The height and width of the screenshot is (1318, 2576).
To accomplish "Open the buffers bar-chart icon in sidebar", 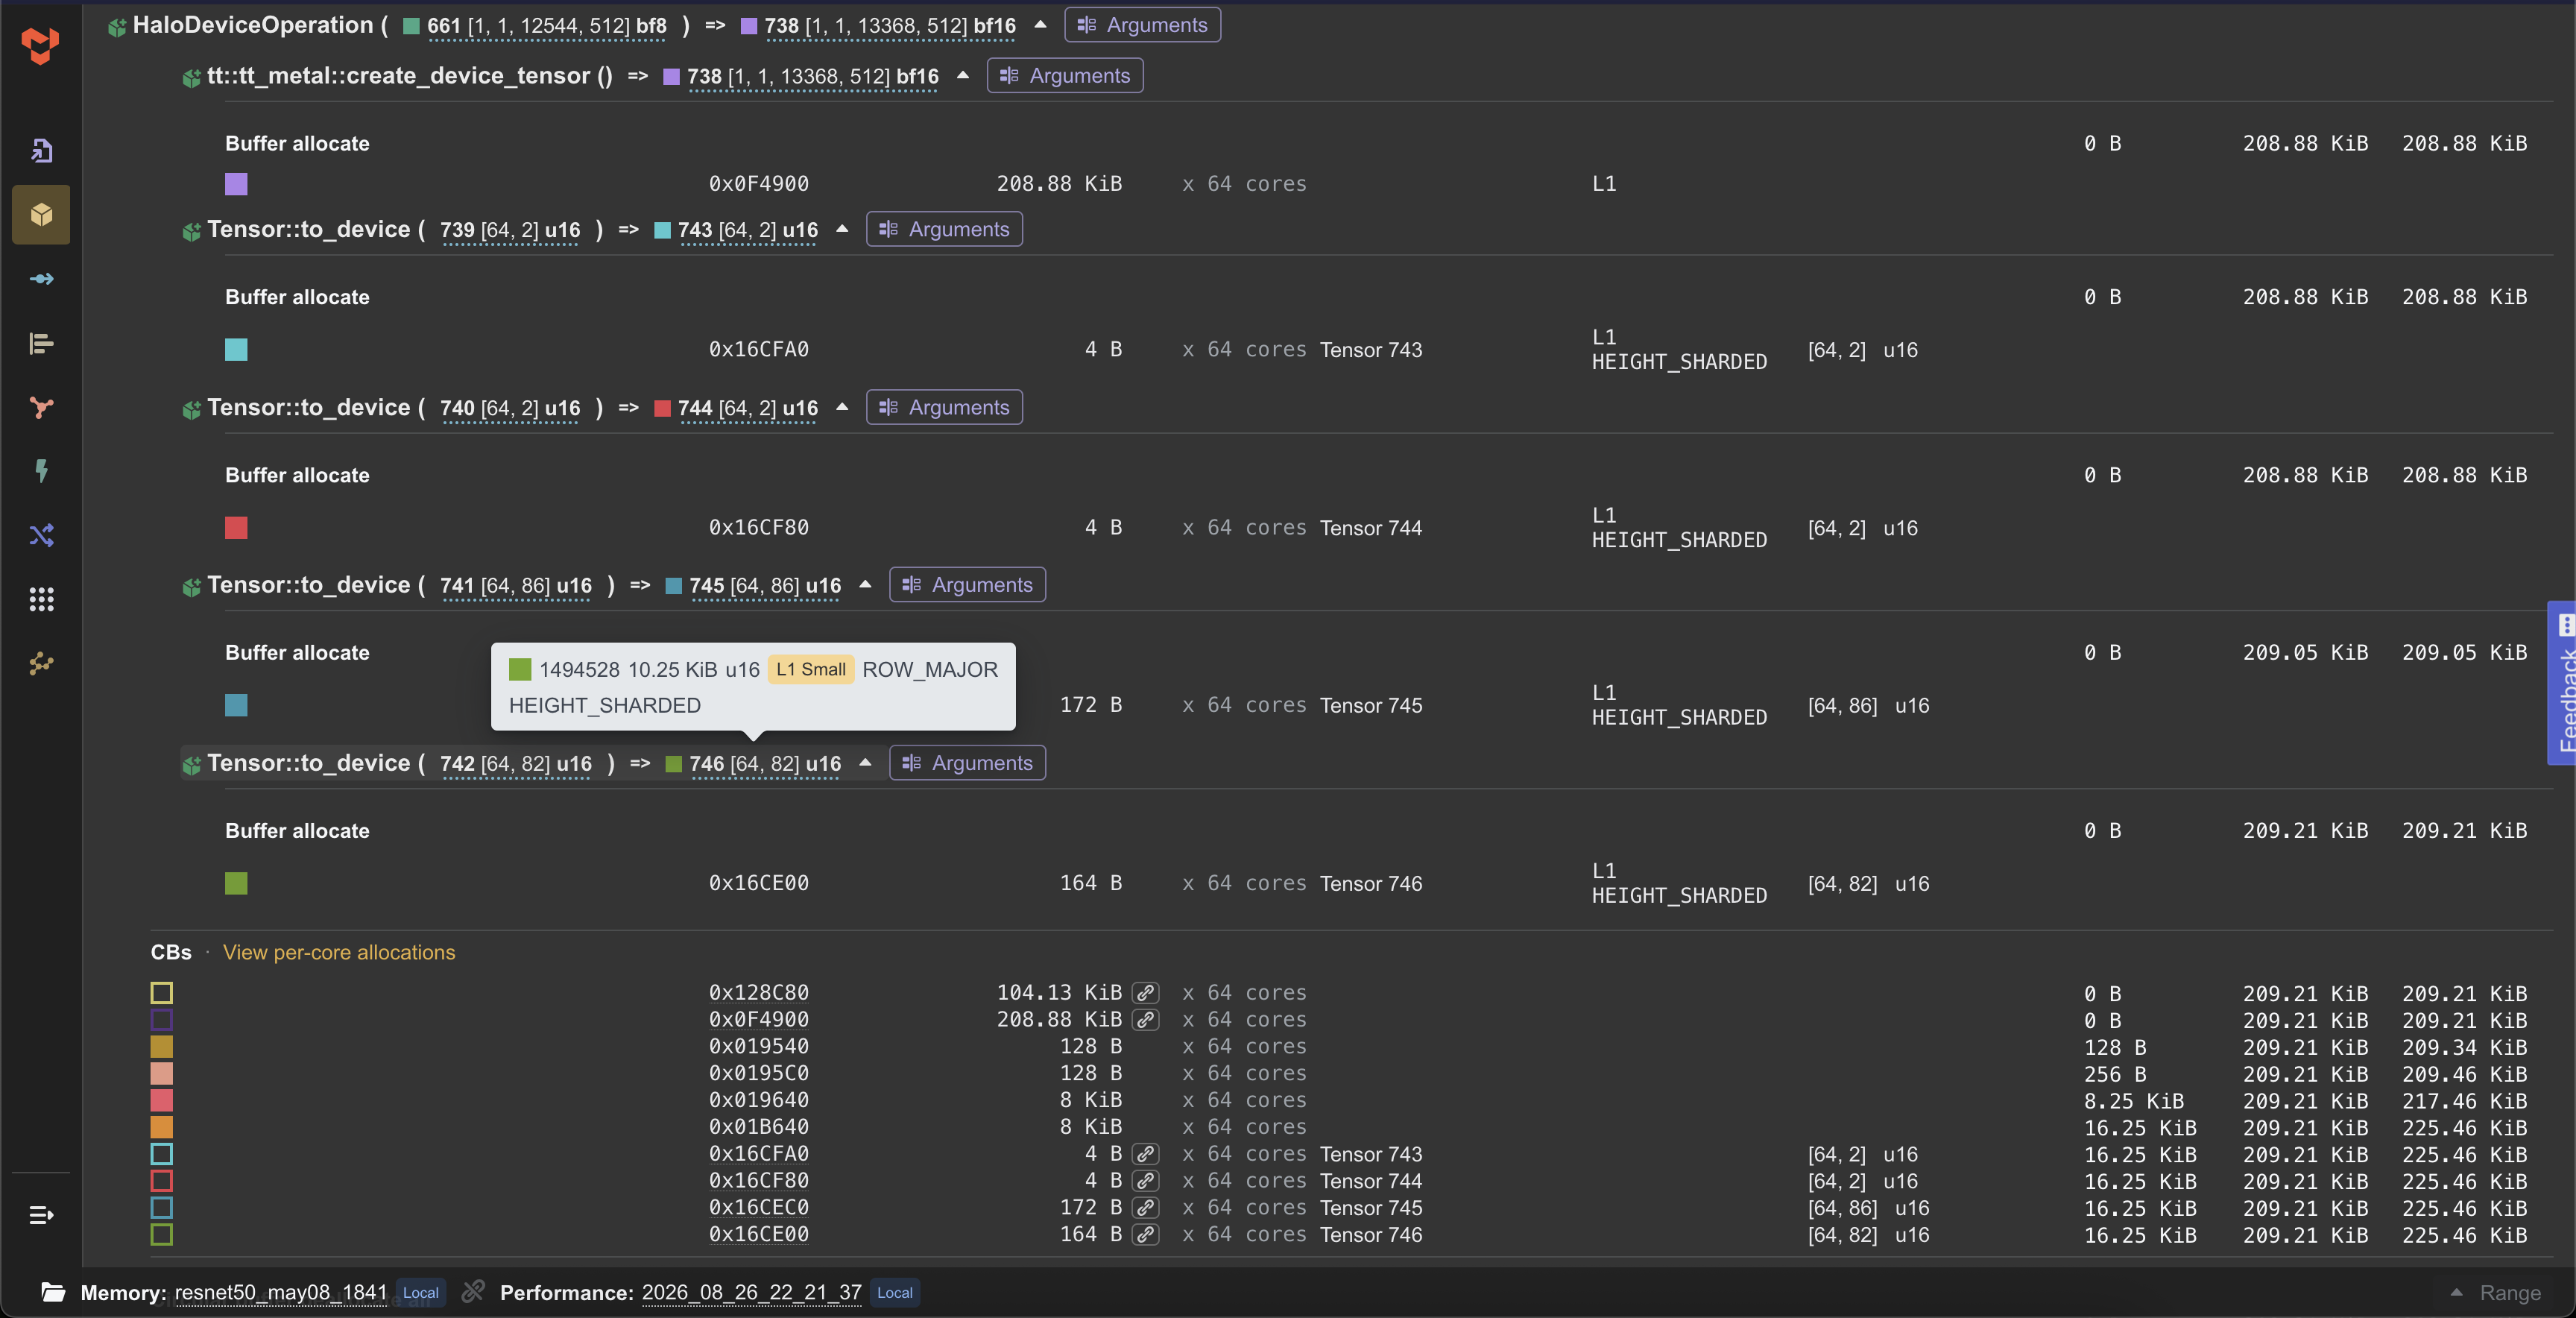I will 41,343.
